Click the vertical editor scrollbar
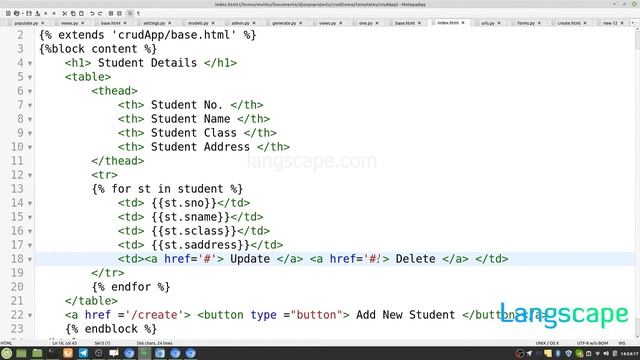Screen dimensions: 640x360 click(x=637, y=184)
